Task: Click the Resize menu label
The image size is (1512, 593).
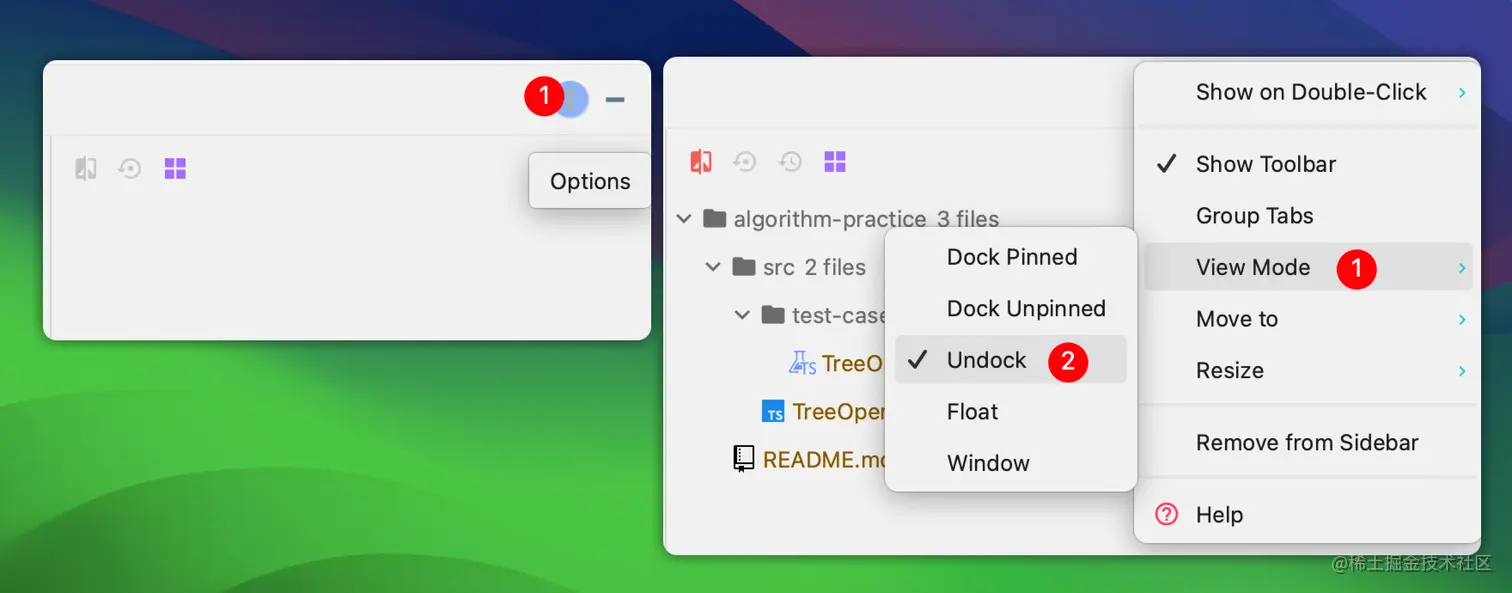Action: [1230, 371]
